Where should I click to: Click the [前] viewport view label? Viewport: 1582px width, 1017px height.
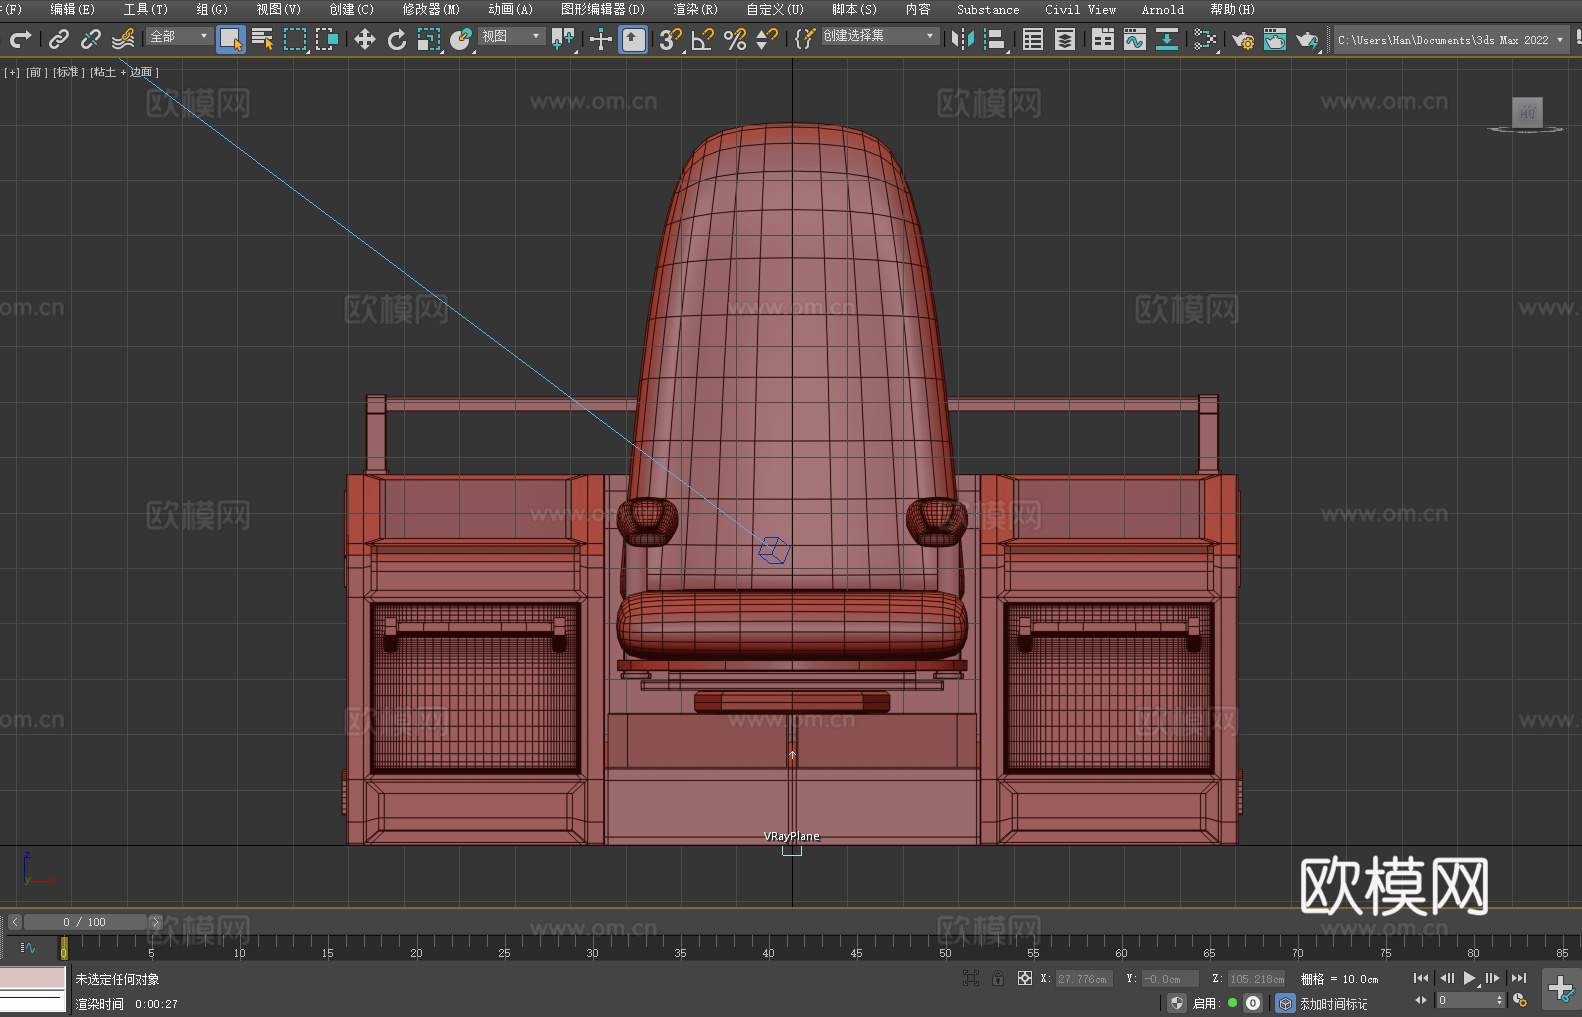click(x=36, y=72)
